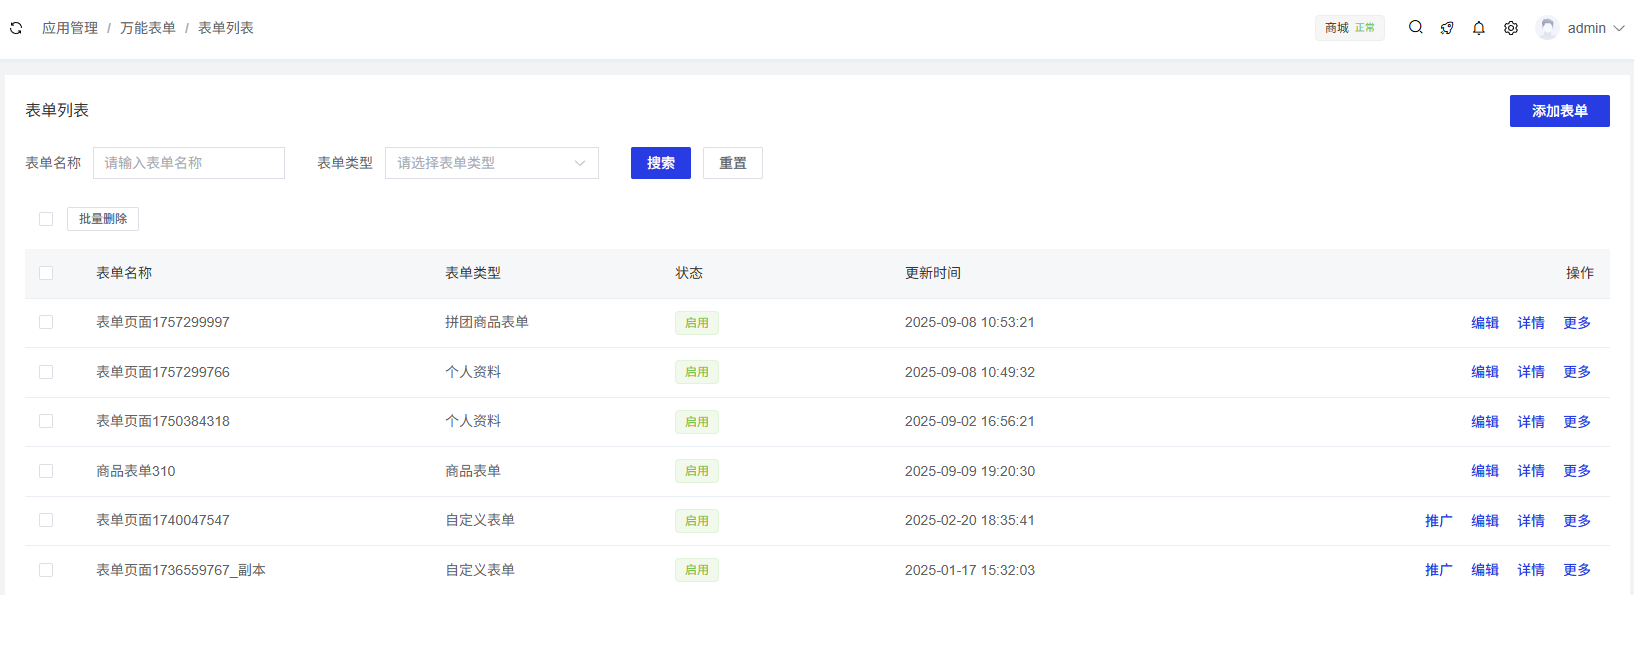Screen dimensions: 1634x648
Task: Click the 添加表单 button
Action: pos(1559,111)
